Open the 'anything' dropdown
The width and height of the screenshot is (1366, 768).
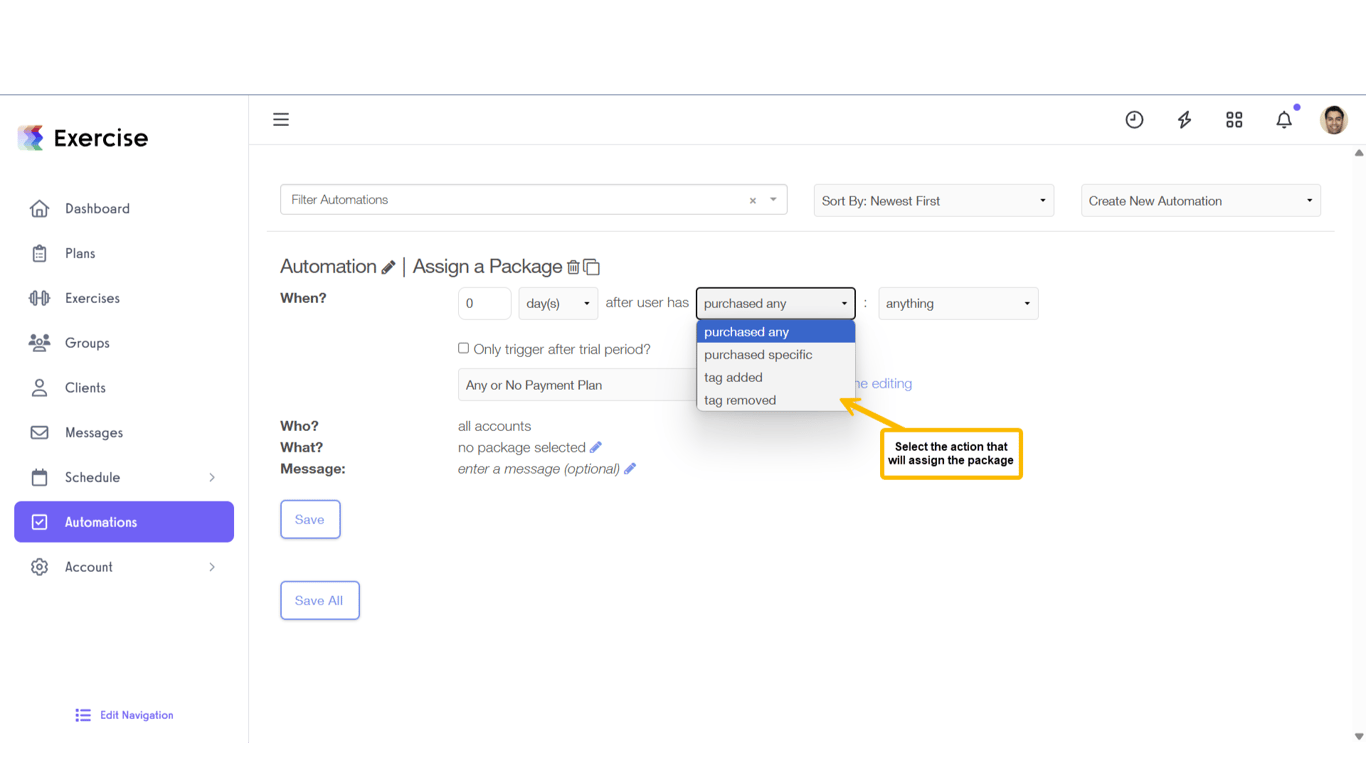pos(957,303)
